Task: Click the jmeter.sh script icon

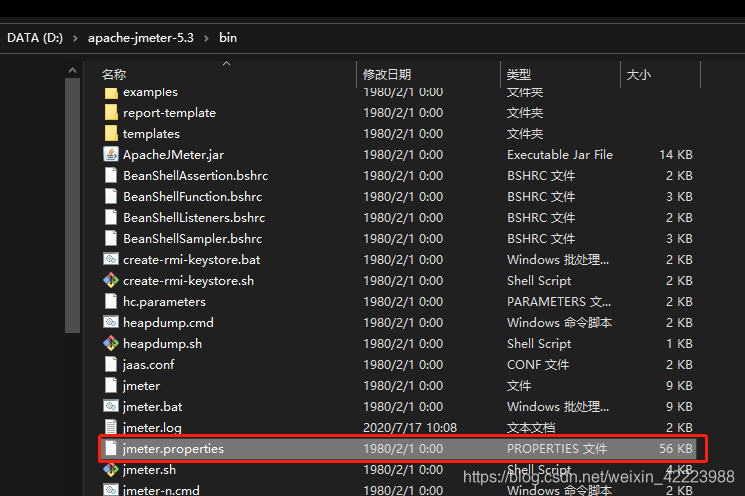Action: point(111,469)
